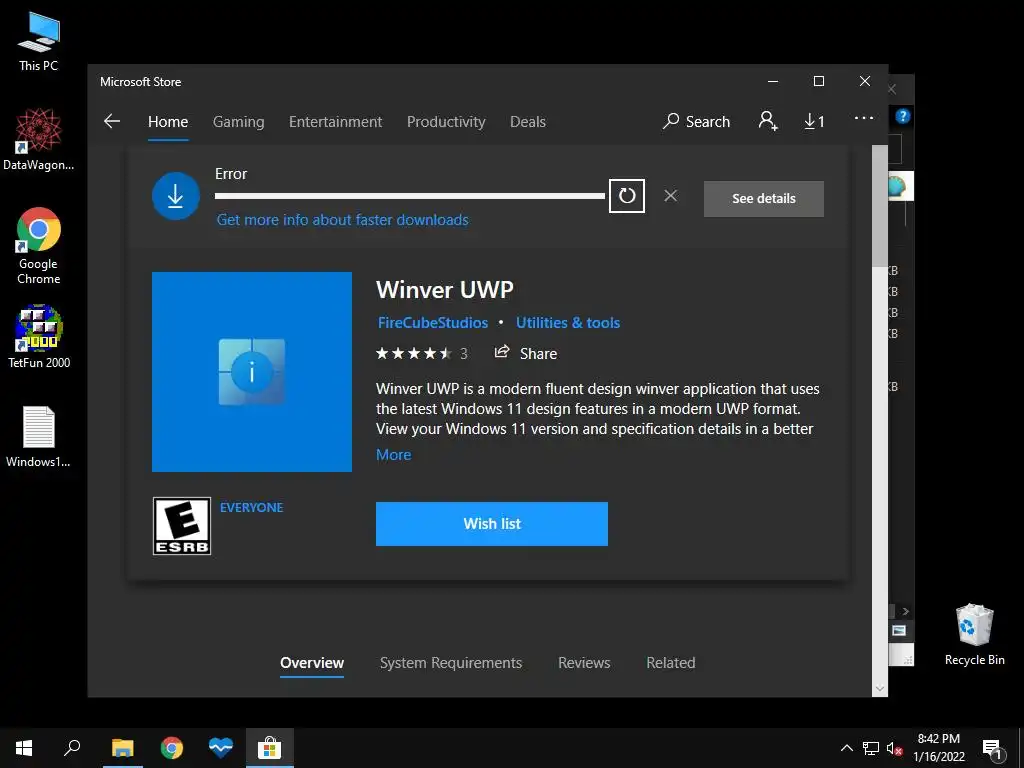Click the scrollbar down arrow
The width and height of the screenshot is (1024, 768).
pos(880,688)
